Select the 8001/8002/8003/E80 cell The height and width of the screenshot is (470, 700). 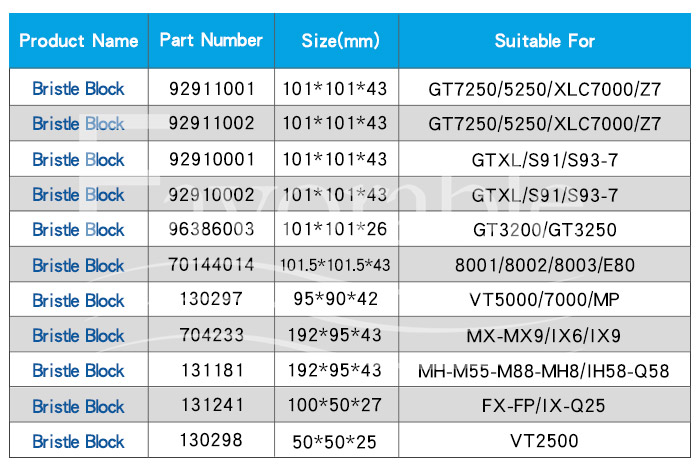pos(545,265)
